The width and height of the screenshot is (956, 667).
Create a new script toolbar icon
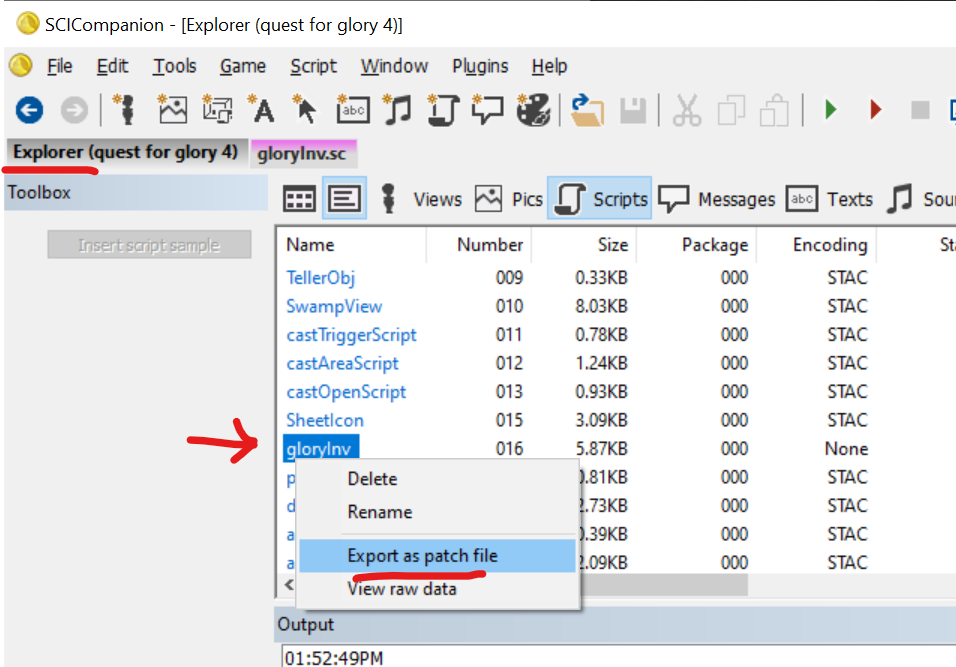tap(443, 110)
